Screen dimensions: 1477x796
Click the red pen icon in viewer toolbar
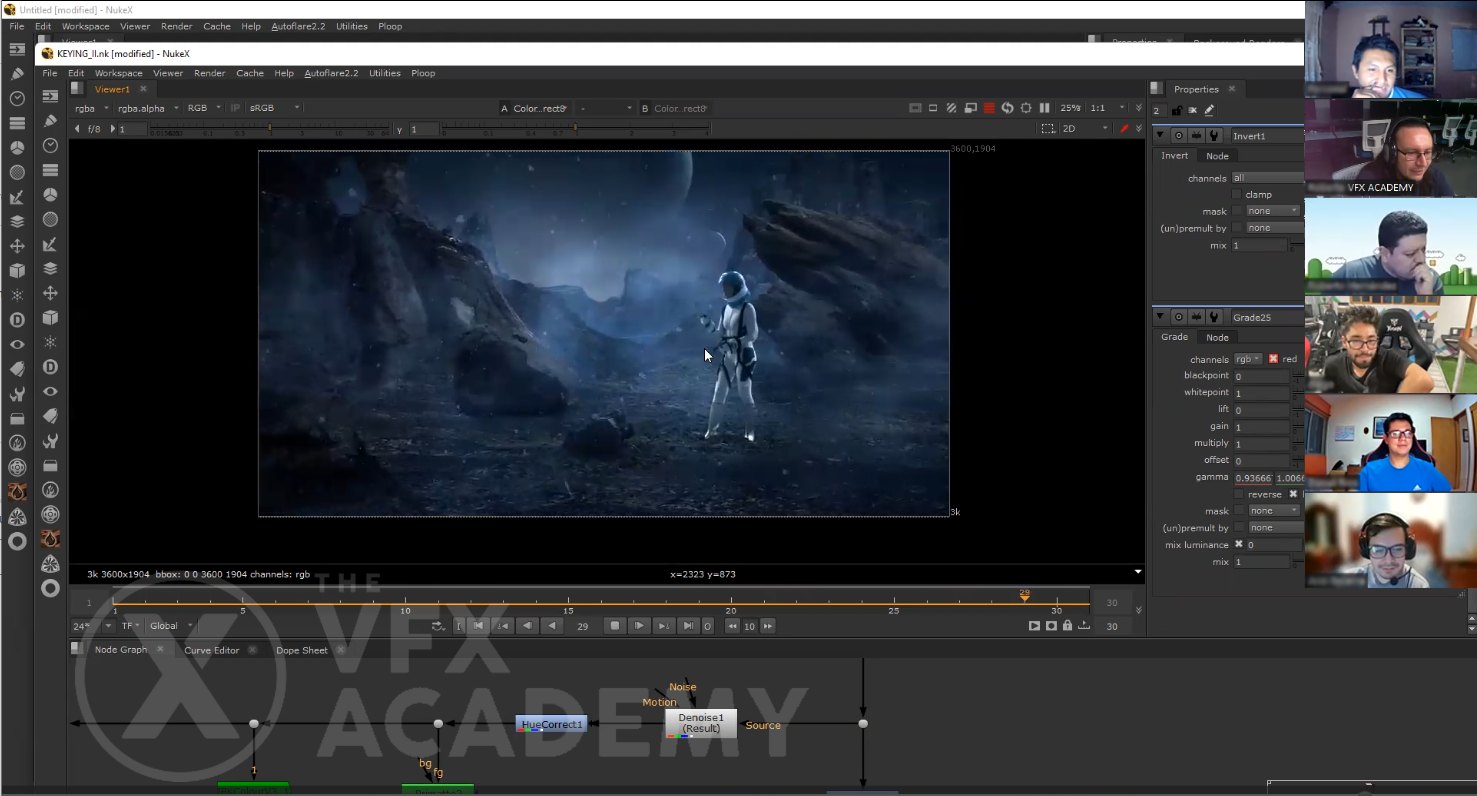[1124, 129]
